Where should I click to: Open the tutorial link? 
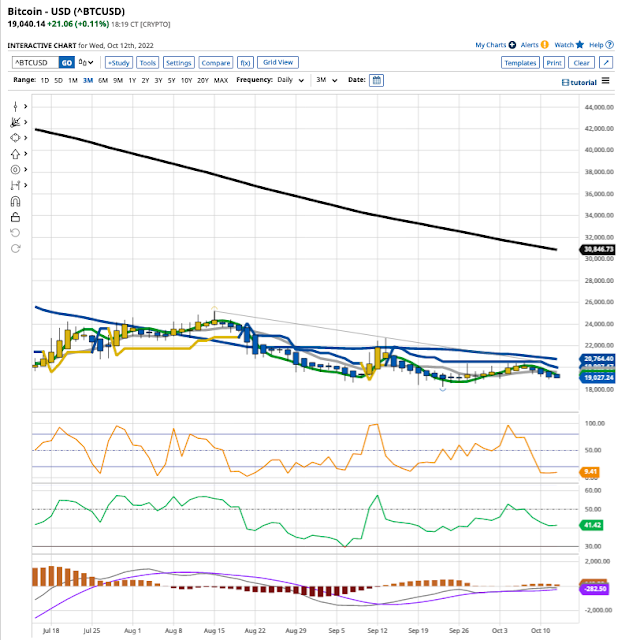click(579, 82)
